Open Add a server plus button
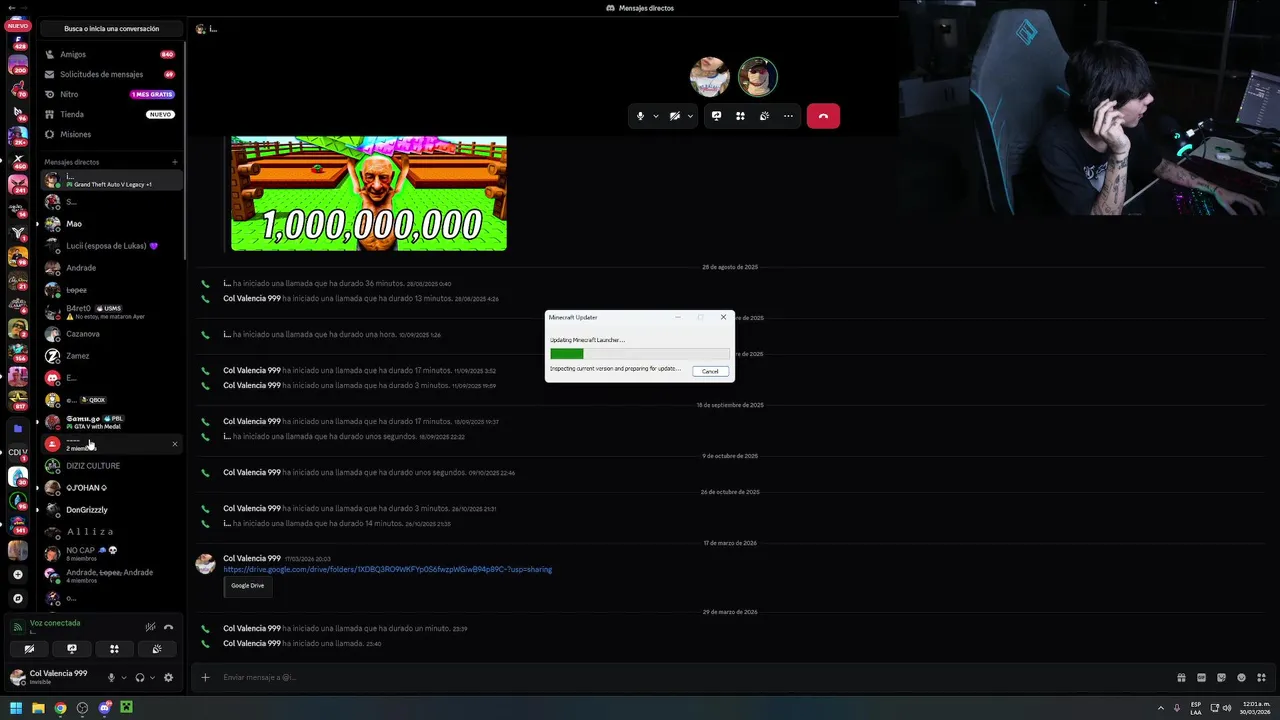The width and height of the screenshot is (1280, 720). (x=17, y=575)
